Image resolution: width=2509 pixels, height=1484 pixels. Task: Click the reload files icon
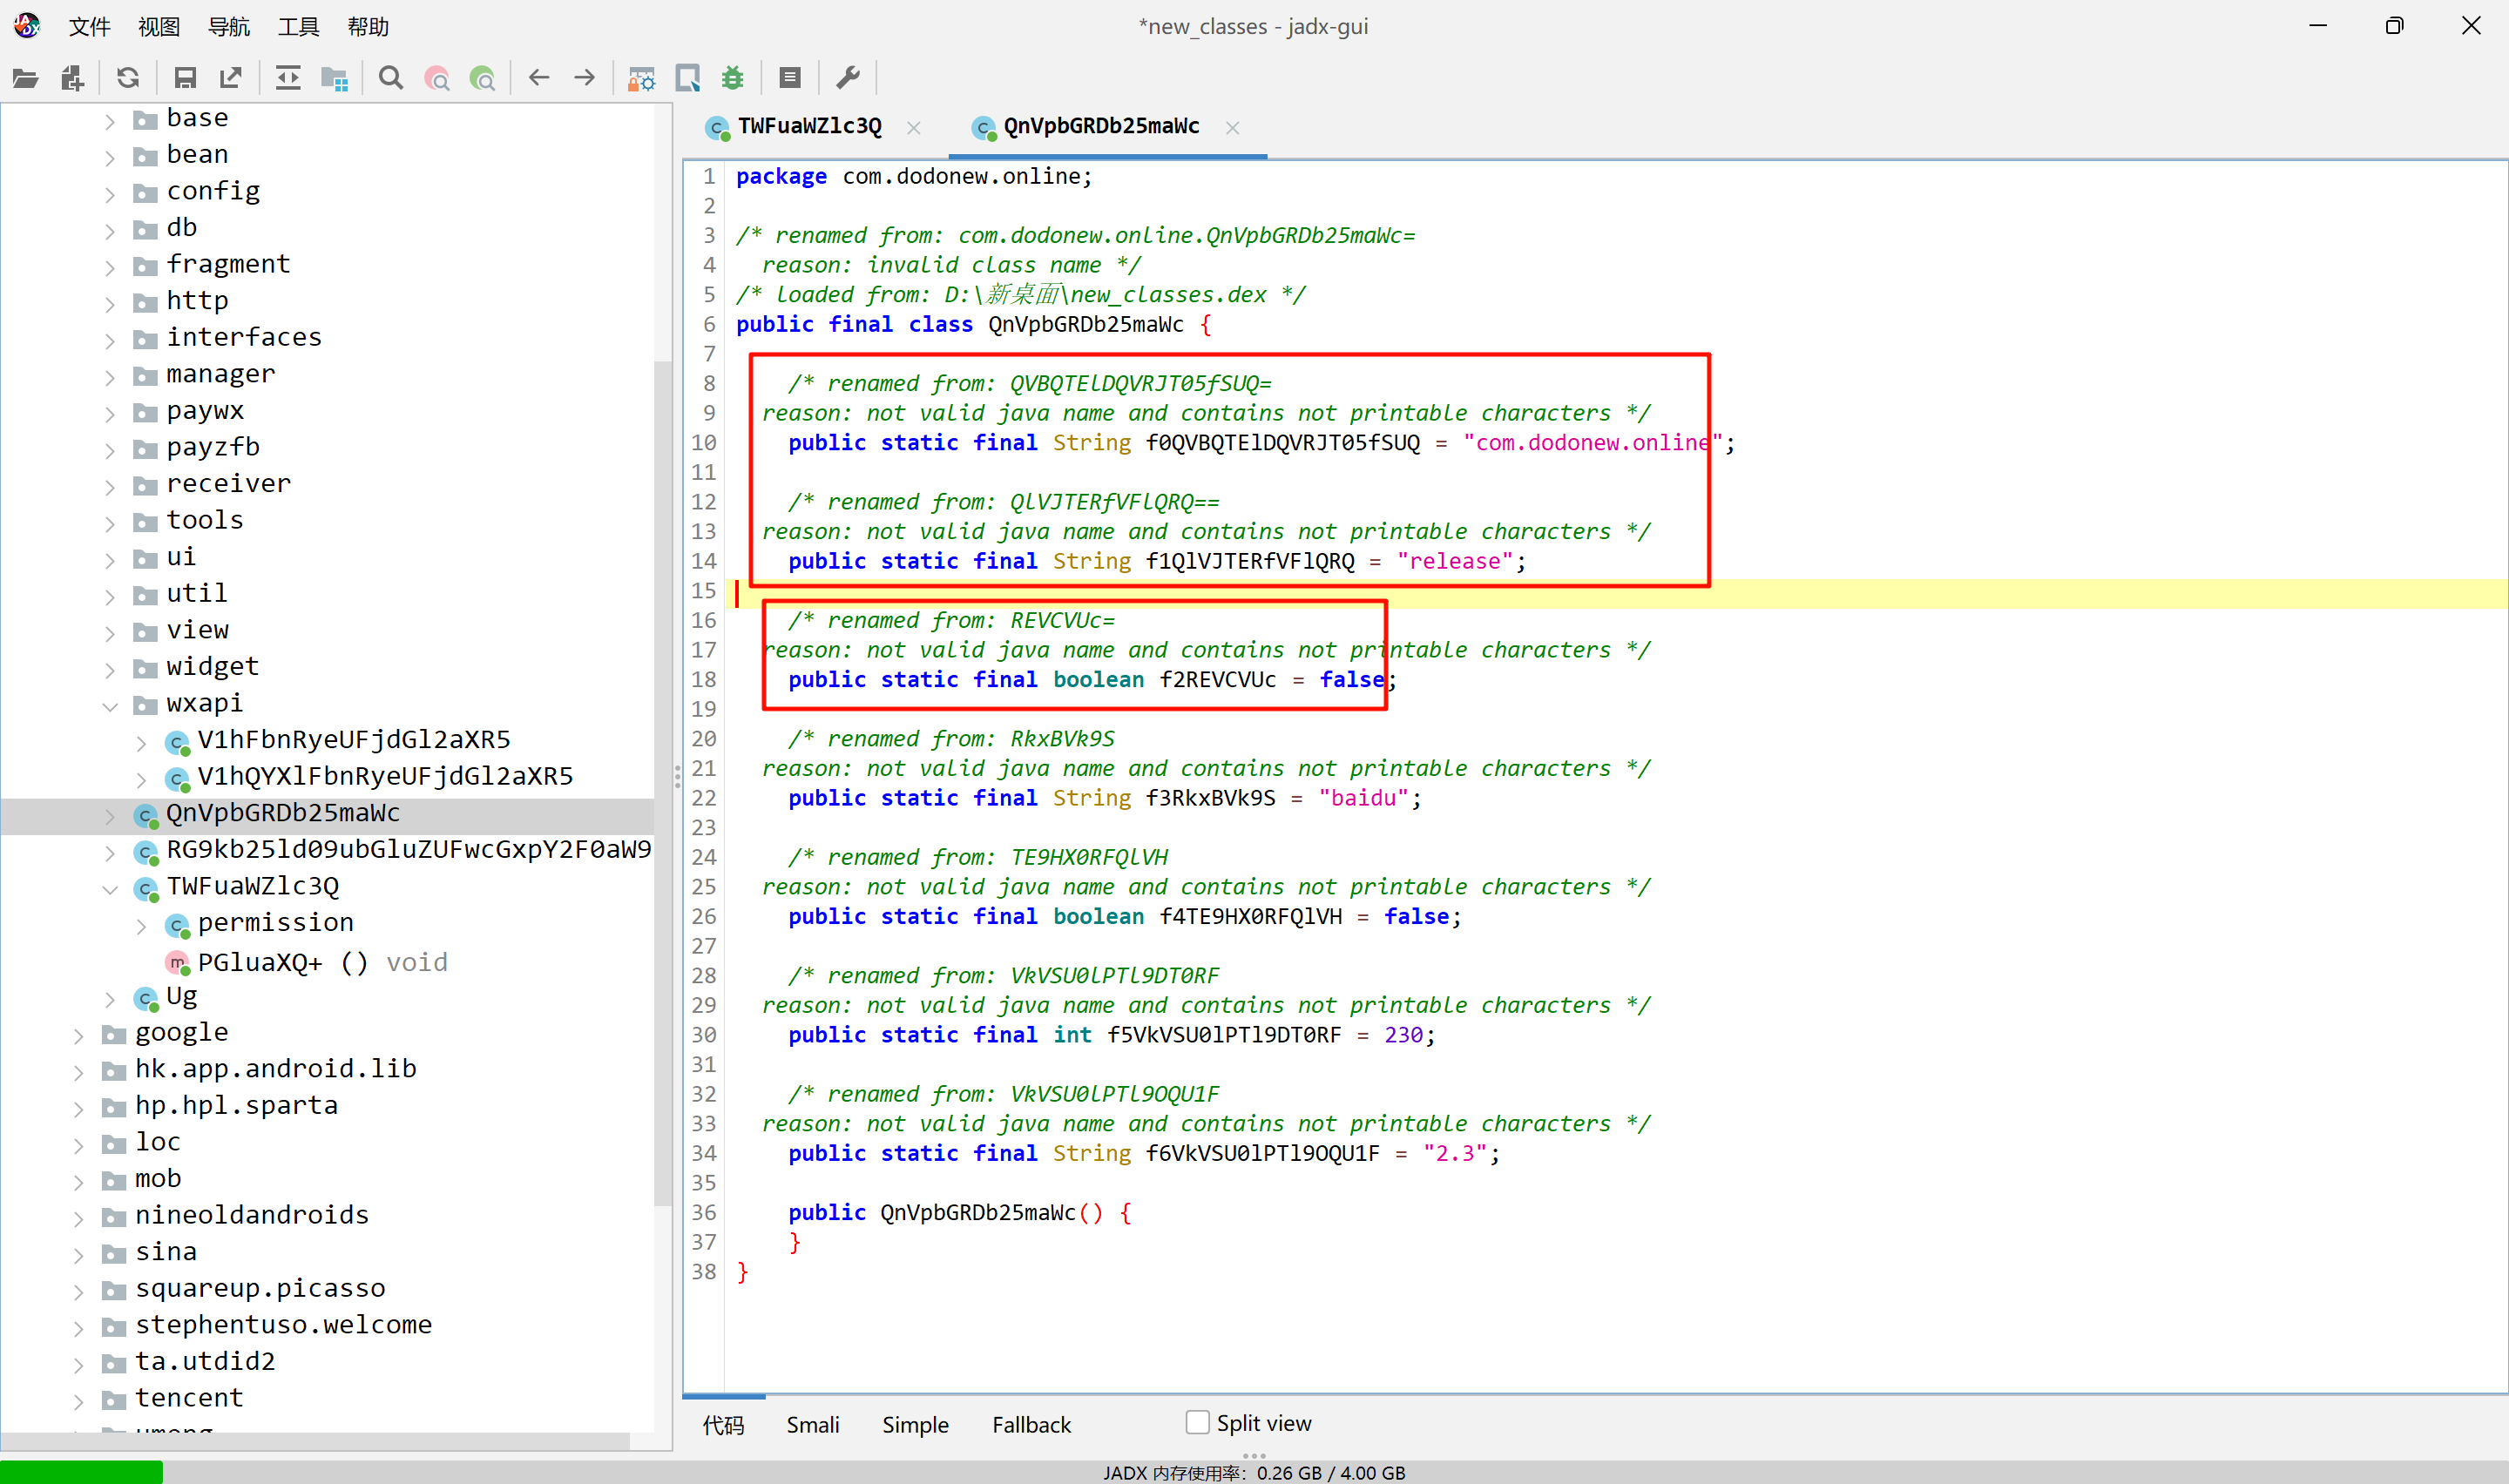tap(128, 78)
